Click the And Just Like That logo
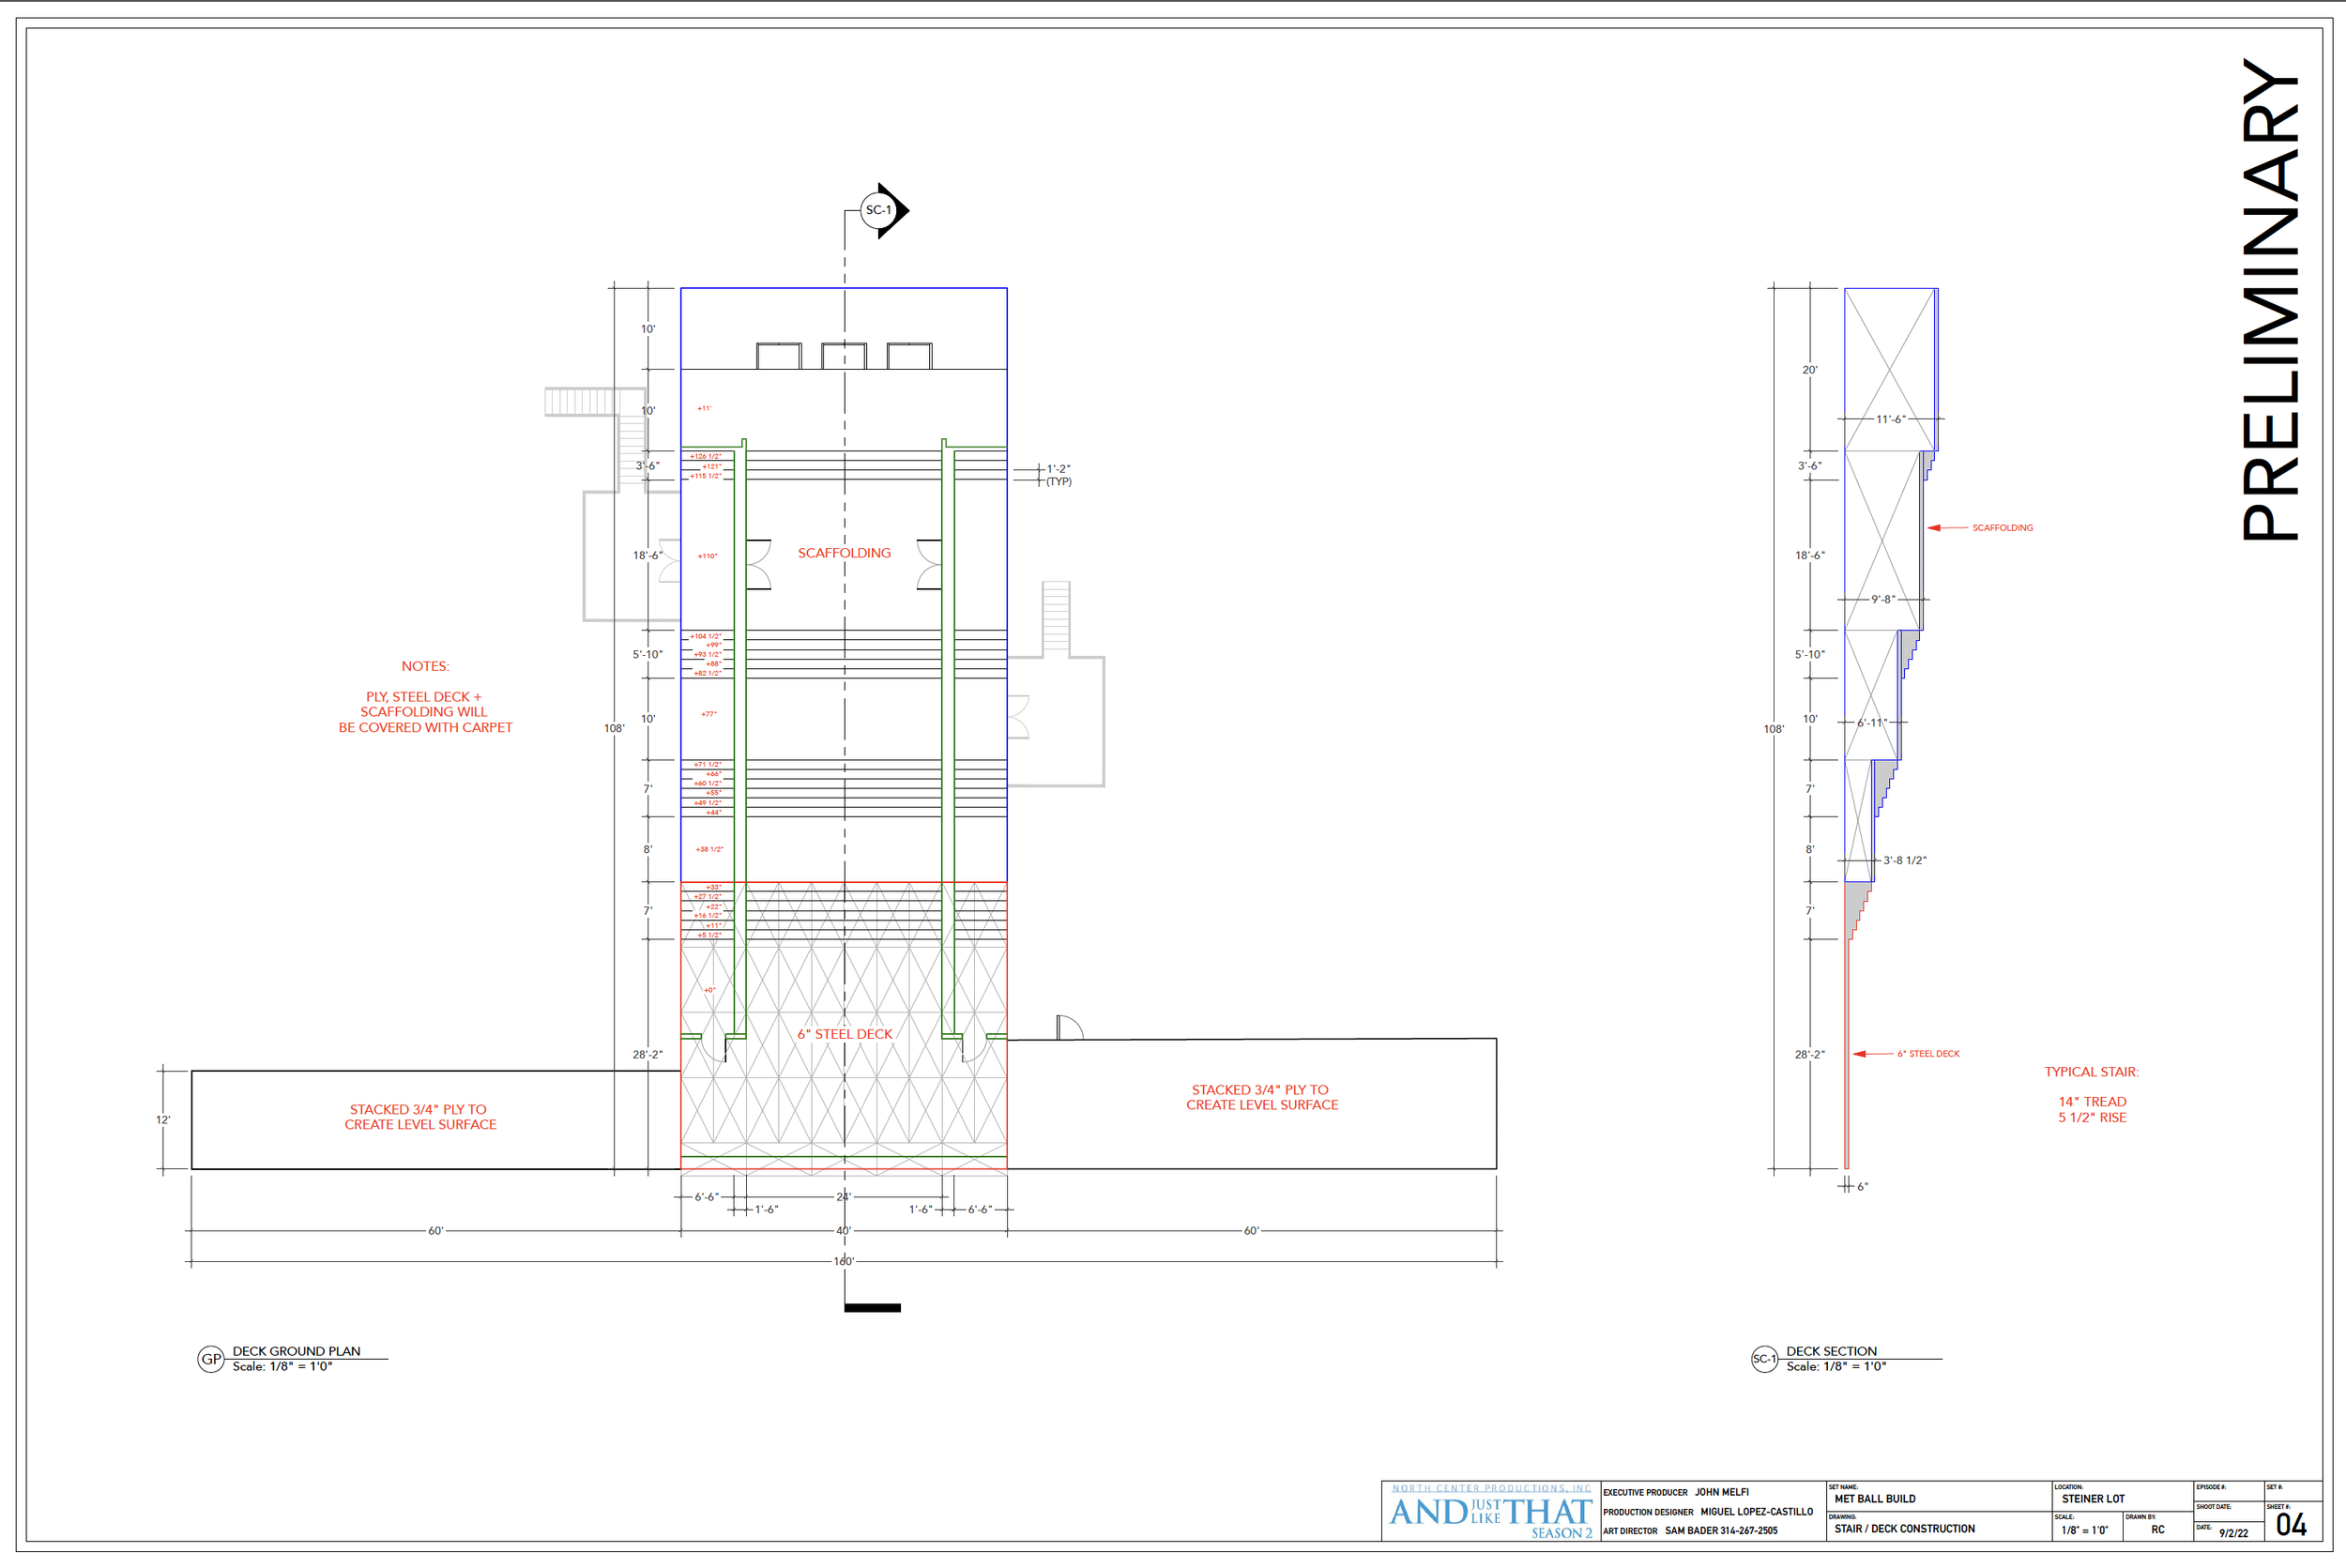 coord(1490,1513)
